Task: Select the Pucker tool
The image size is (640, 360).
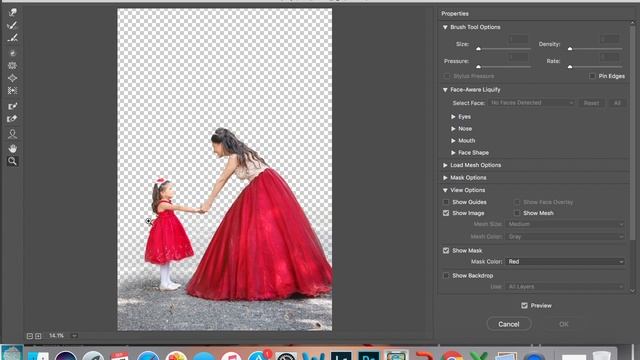Action: 12,65
